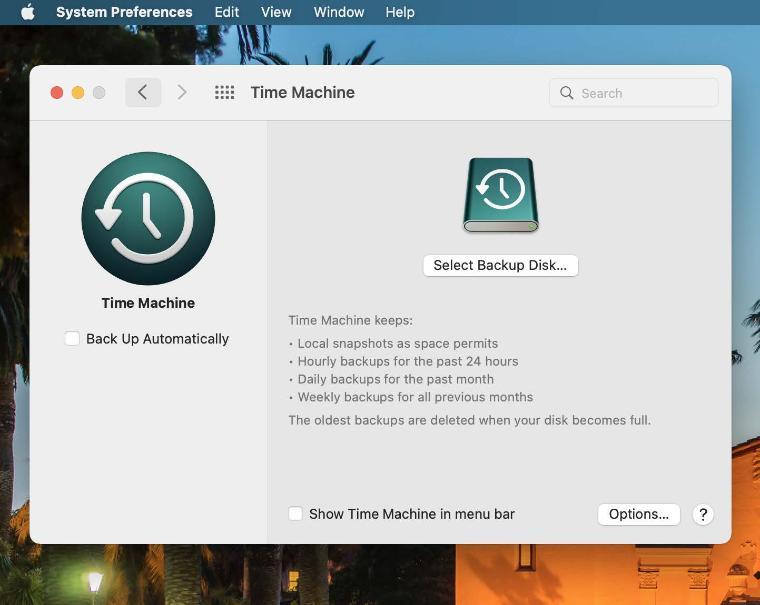Open the Help menu
This screenshot has height=605, width=760.
pyautogui.click(x=400, y=12)
